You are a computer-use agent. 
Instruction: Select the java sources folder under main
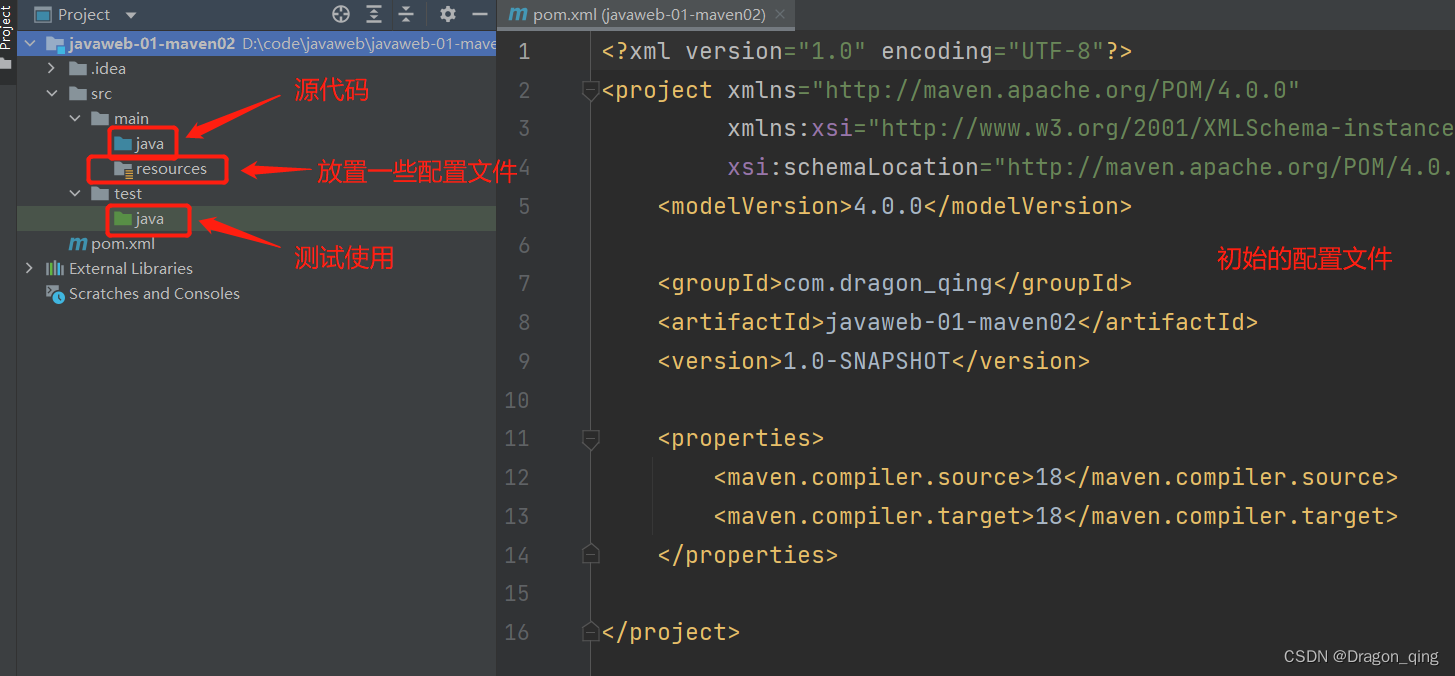[150, 144]
